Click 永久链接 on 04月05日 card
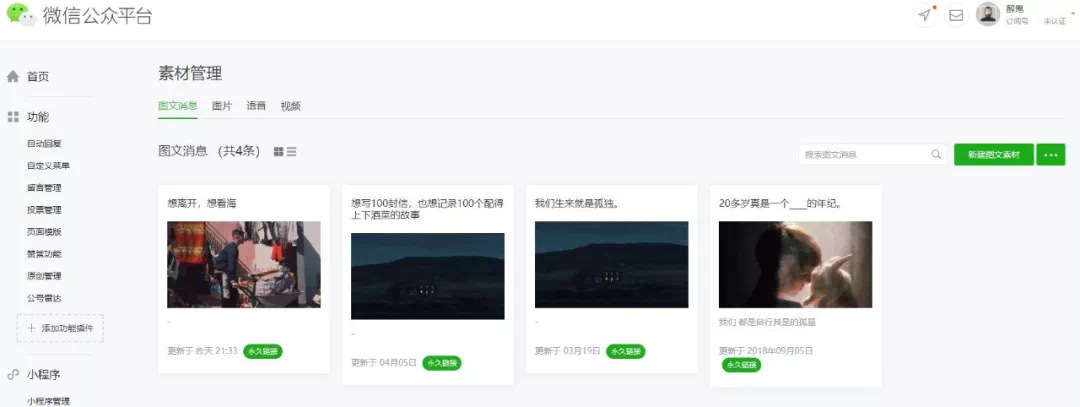Screen dimensions: 1080x407 coord(442,363)
